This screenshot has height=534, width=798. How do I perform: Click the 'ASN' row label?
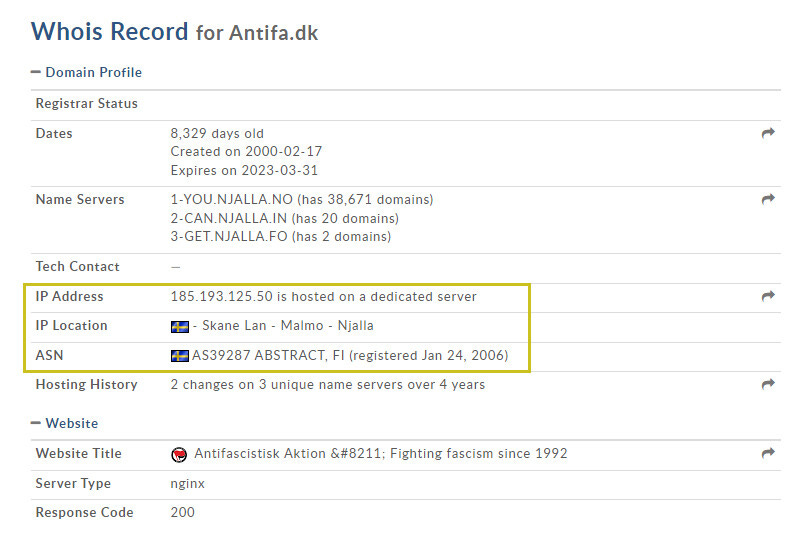click(49, 355)
